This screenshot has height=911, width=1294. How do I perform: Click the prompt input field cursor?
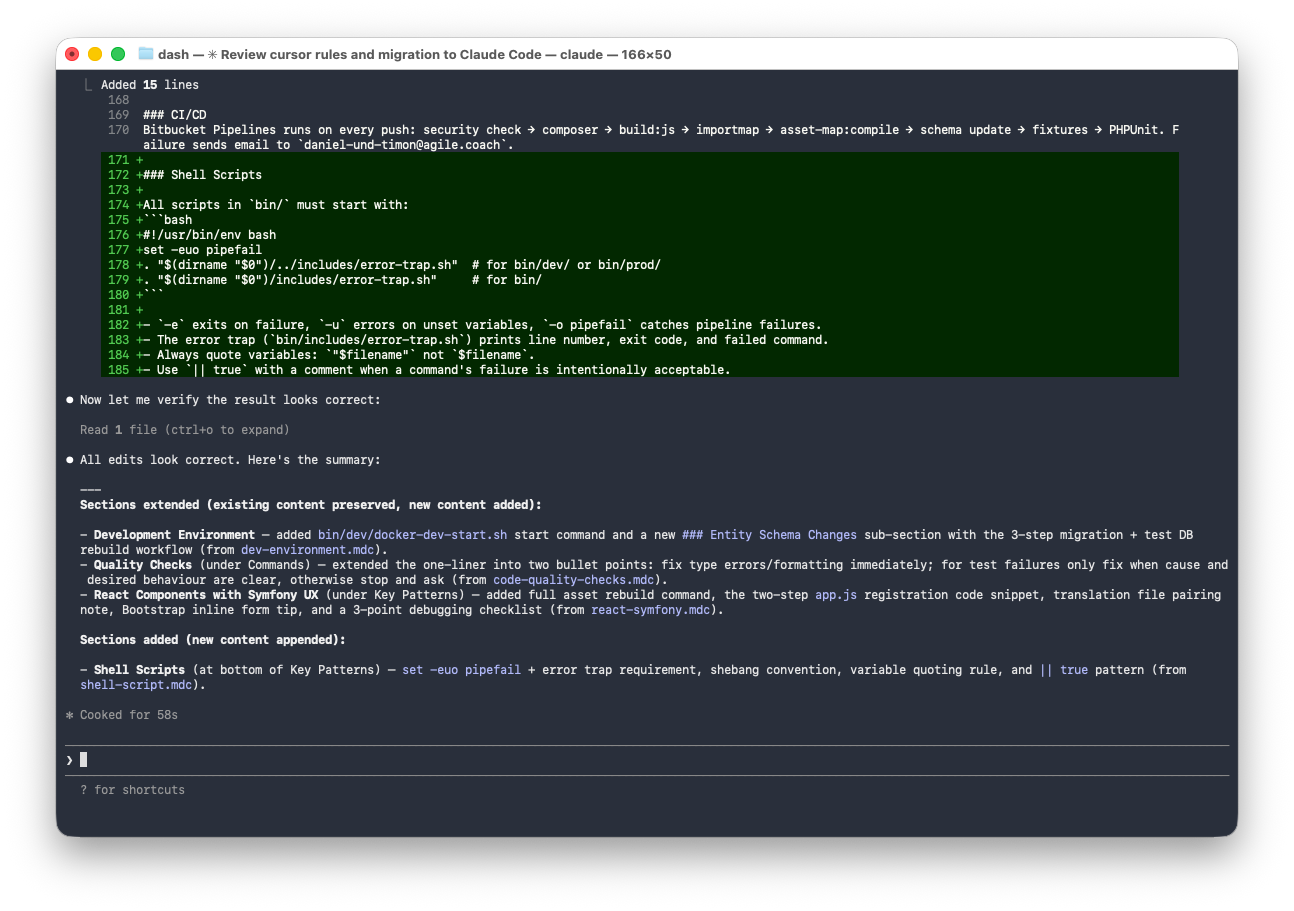click(84, 760)
